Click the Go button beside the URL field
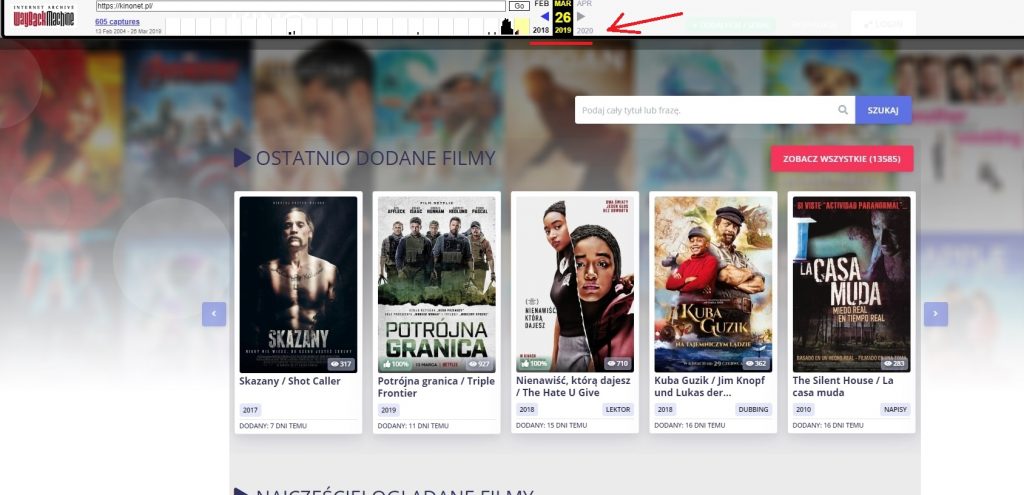Viewport: 1024px width, 495px height. (x=519, y=6)
